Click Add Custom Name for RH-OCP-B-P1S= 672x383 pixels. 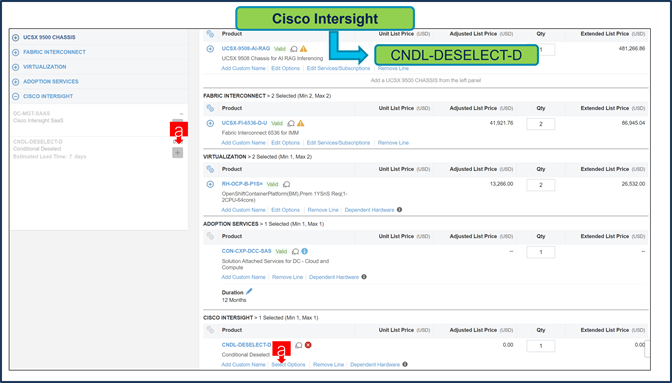(x=243, y=210)
